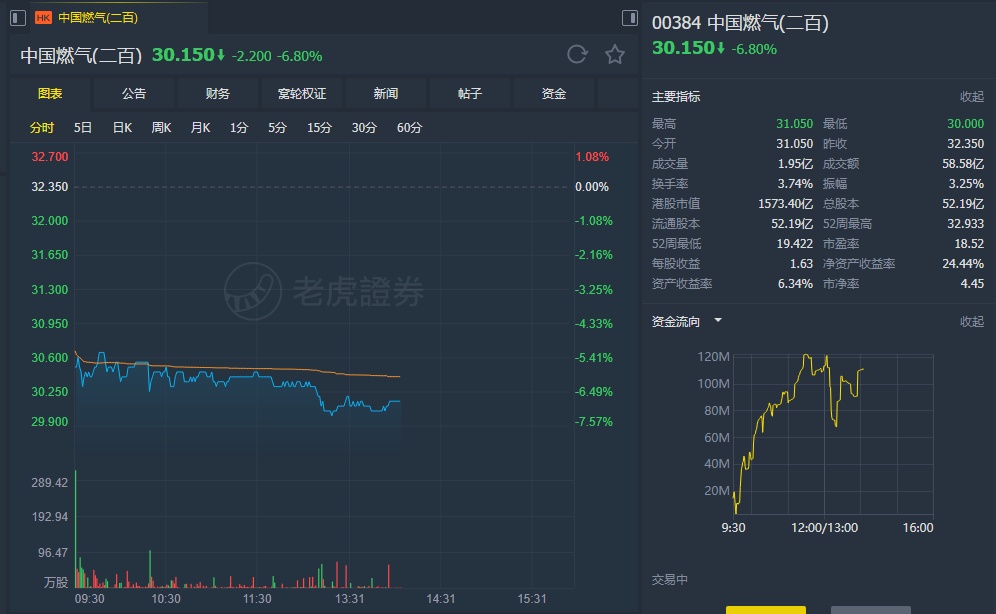Screen dimensions: 996x614
Task: Click the 289.42 volume axis label
Action: (50, 483)
